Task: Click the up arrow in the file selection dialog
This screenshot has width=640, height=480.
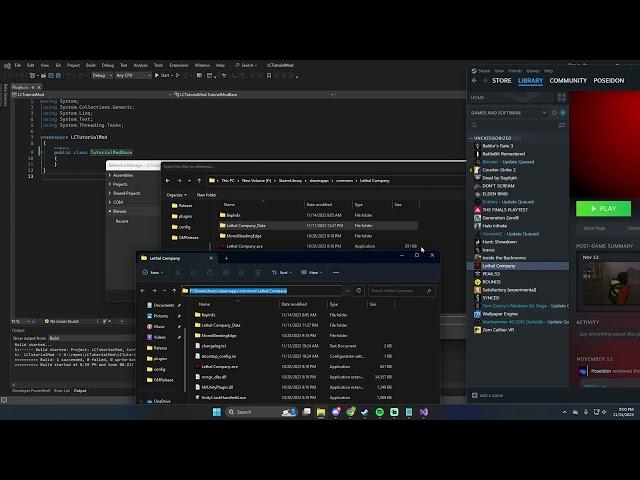Action: 199,180
